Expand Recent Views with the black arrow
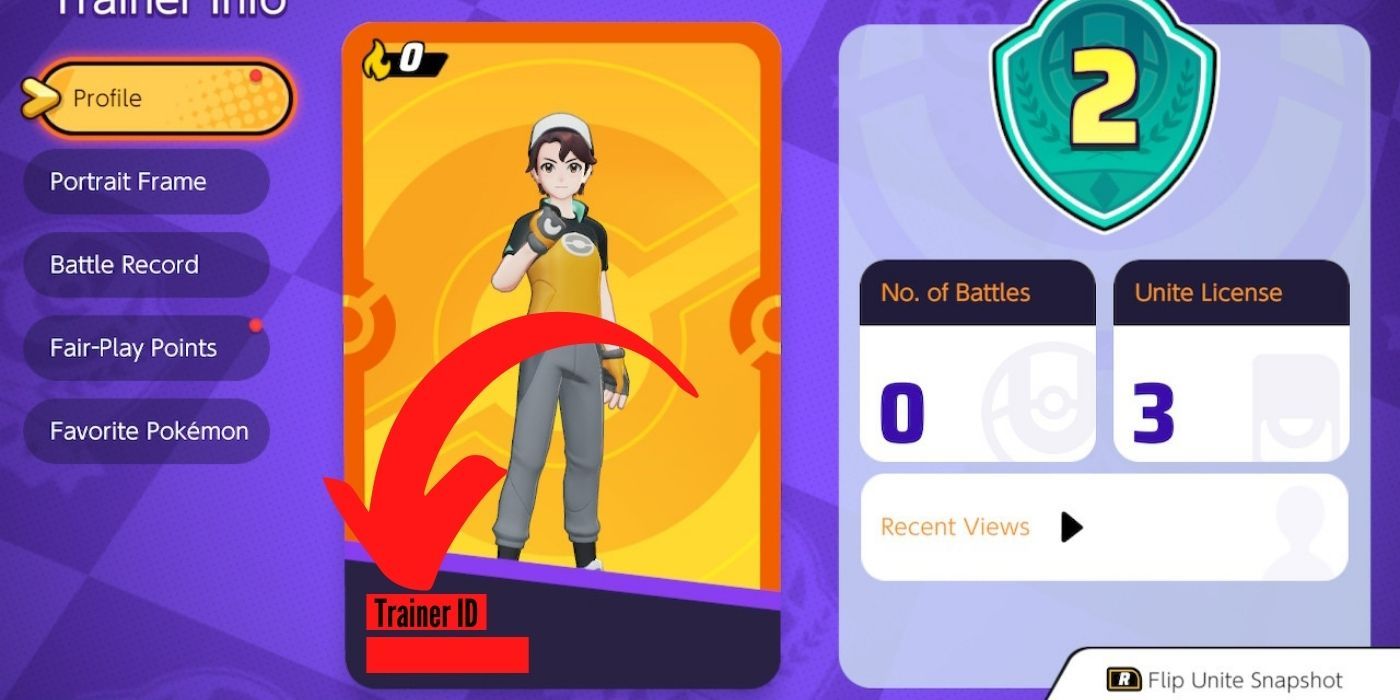1400x700 pixels. (x=1071, y=527)
